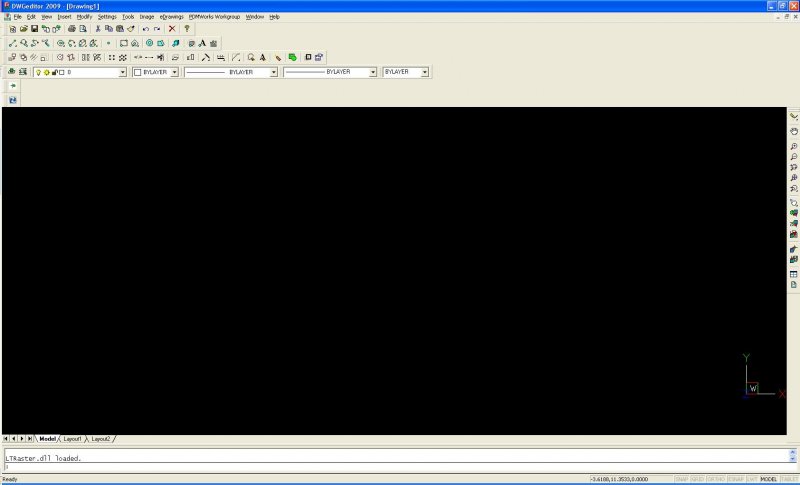Screen dimensions: 800x485
Task: Select the Donut ring tool
Action: click(x=149, y=43)
